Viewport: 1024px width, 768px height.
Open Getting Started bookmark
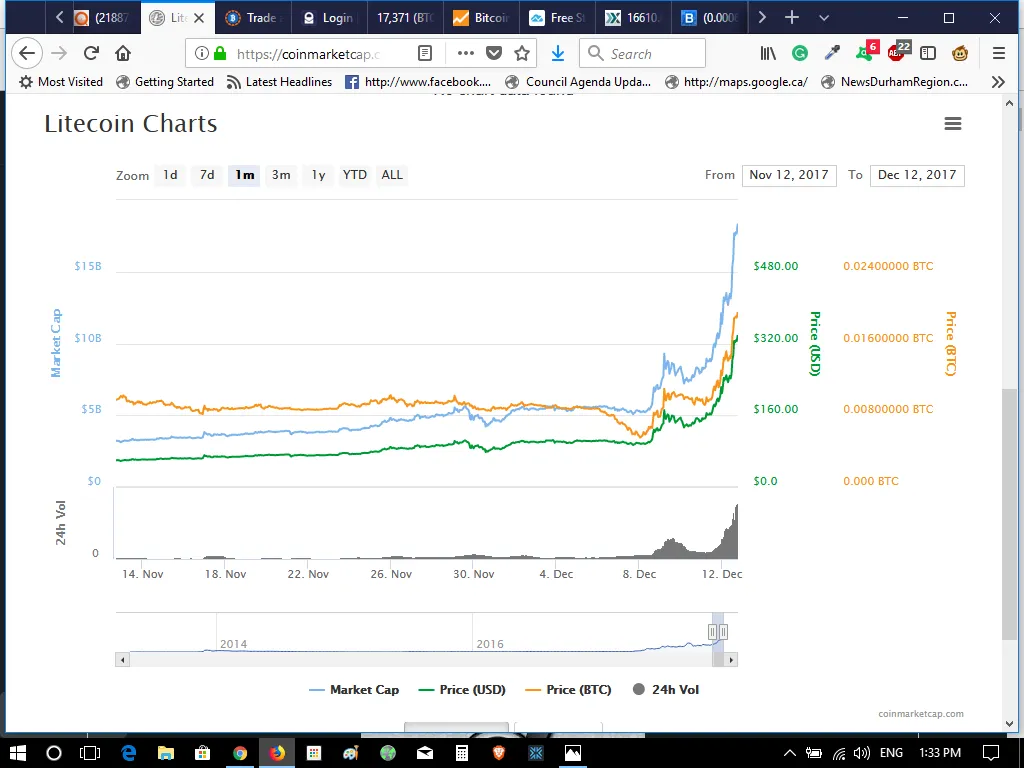165,82
